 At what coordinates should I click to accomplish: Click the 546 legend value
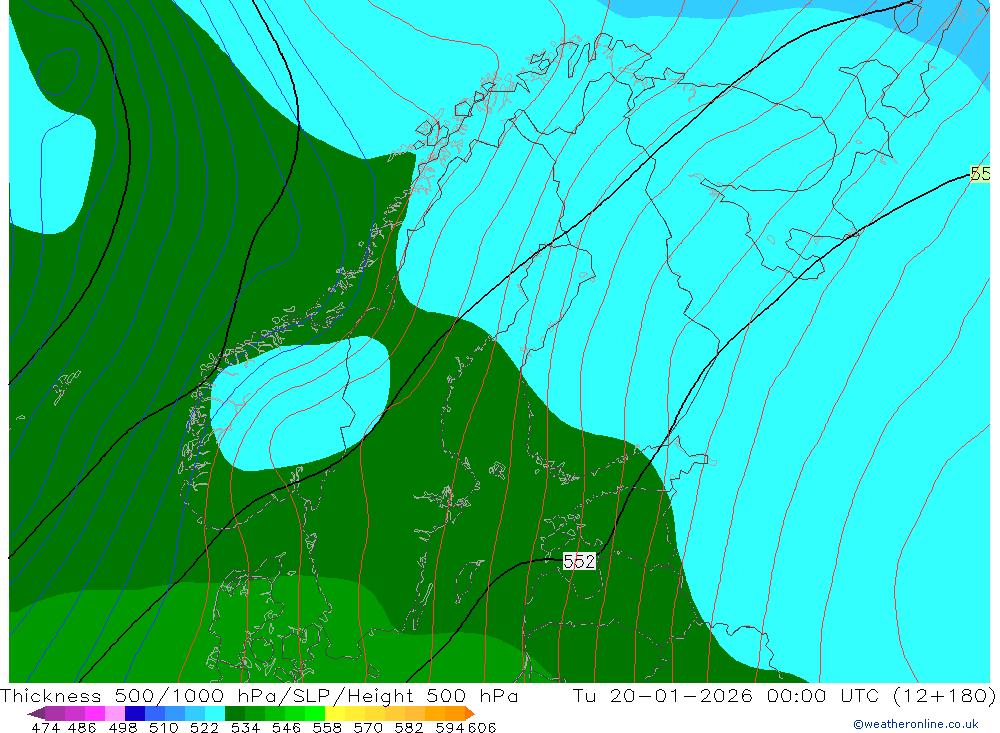pyautogui.click(x=285, y=727)
